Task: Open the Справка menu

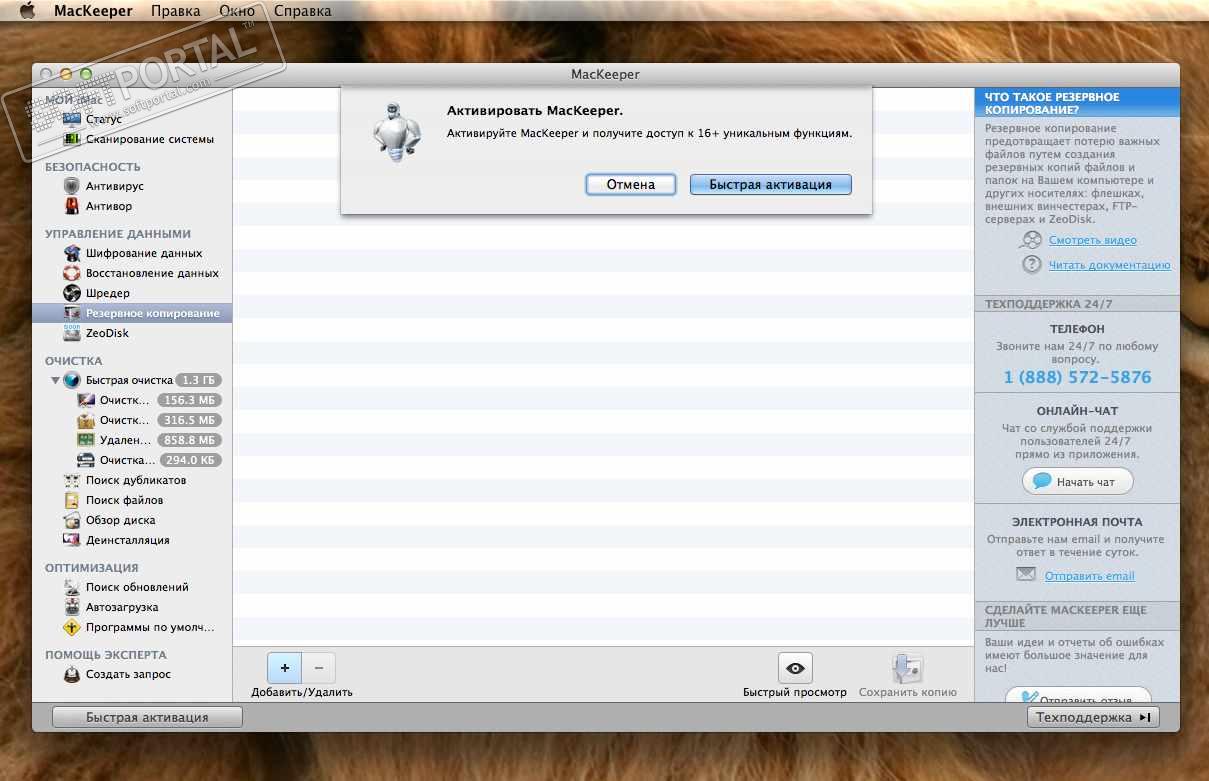Action: [x=302, y=11]
